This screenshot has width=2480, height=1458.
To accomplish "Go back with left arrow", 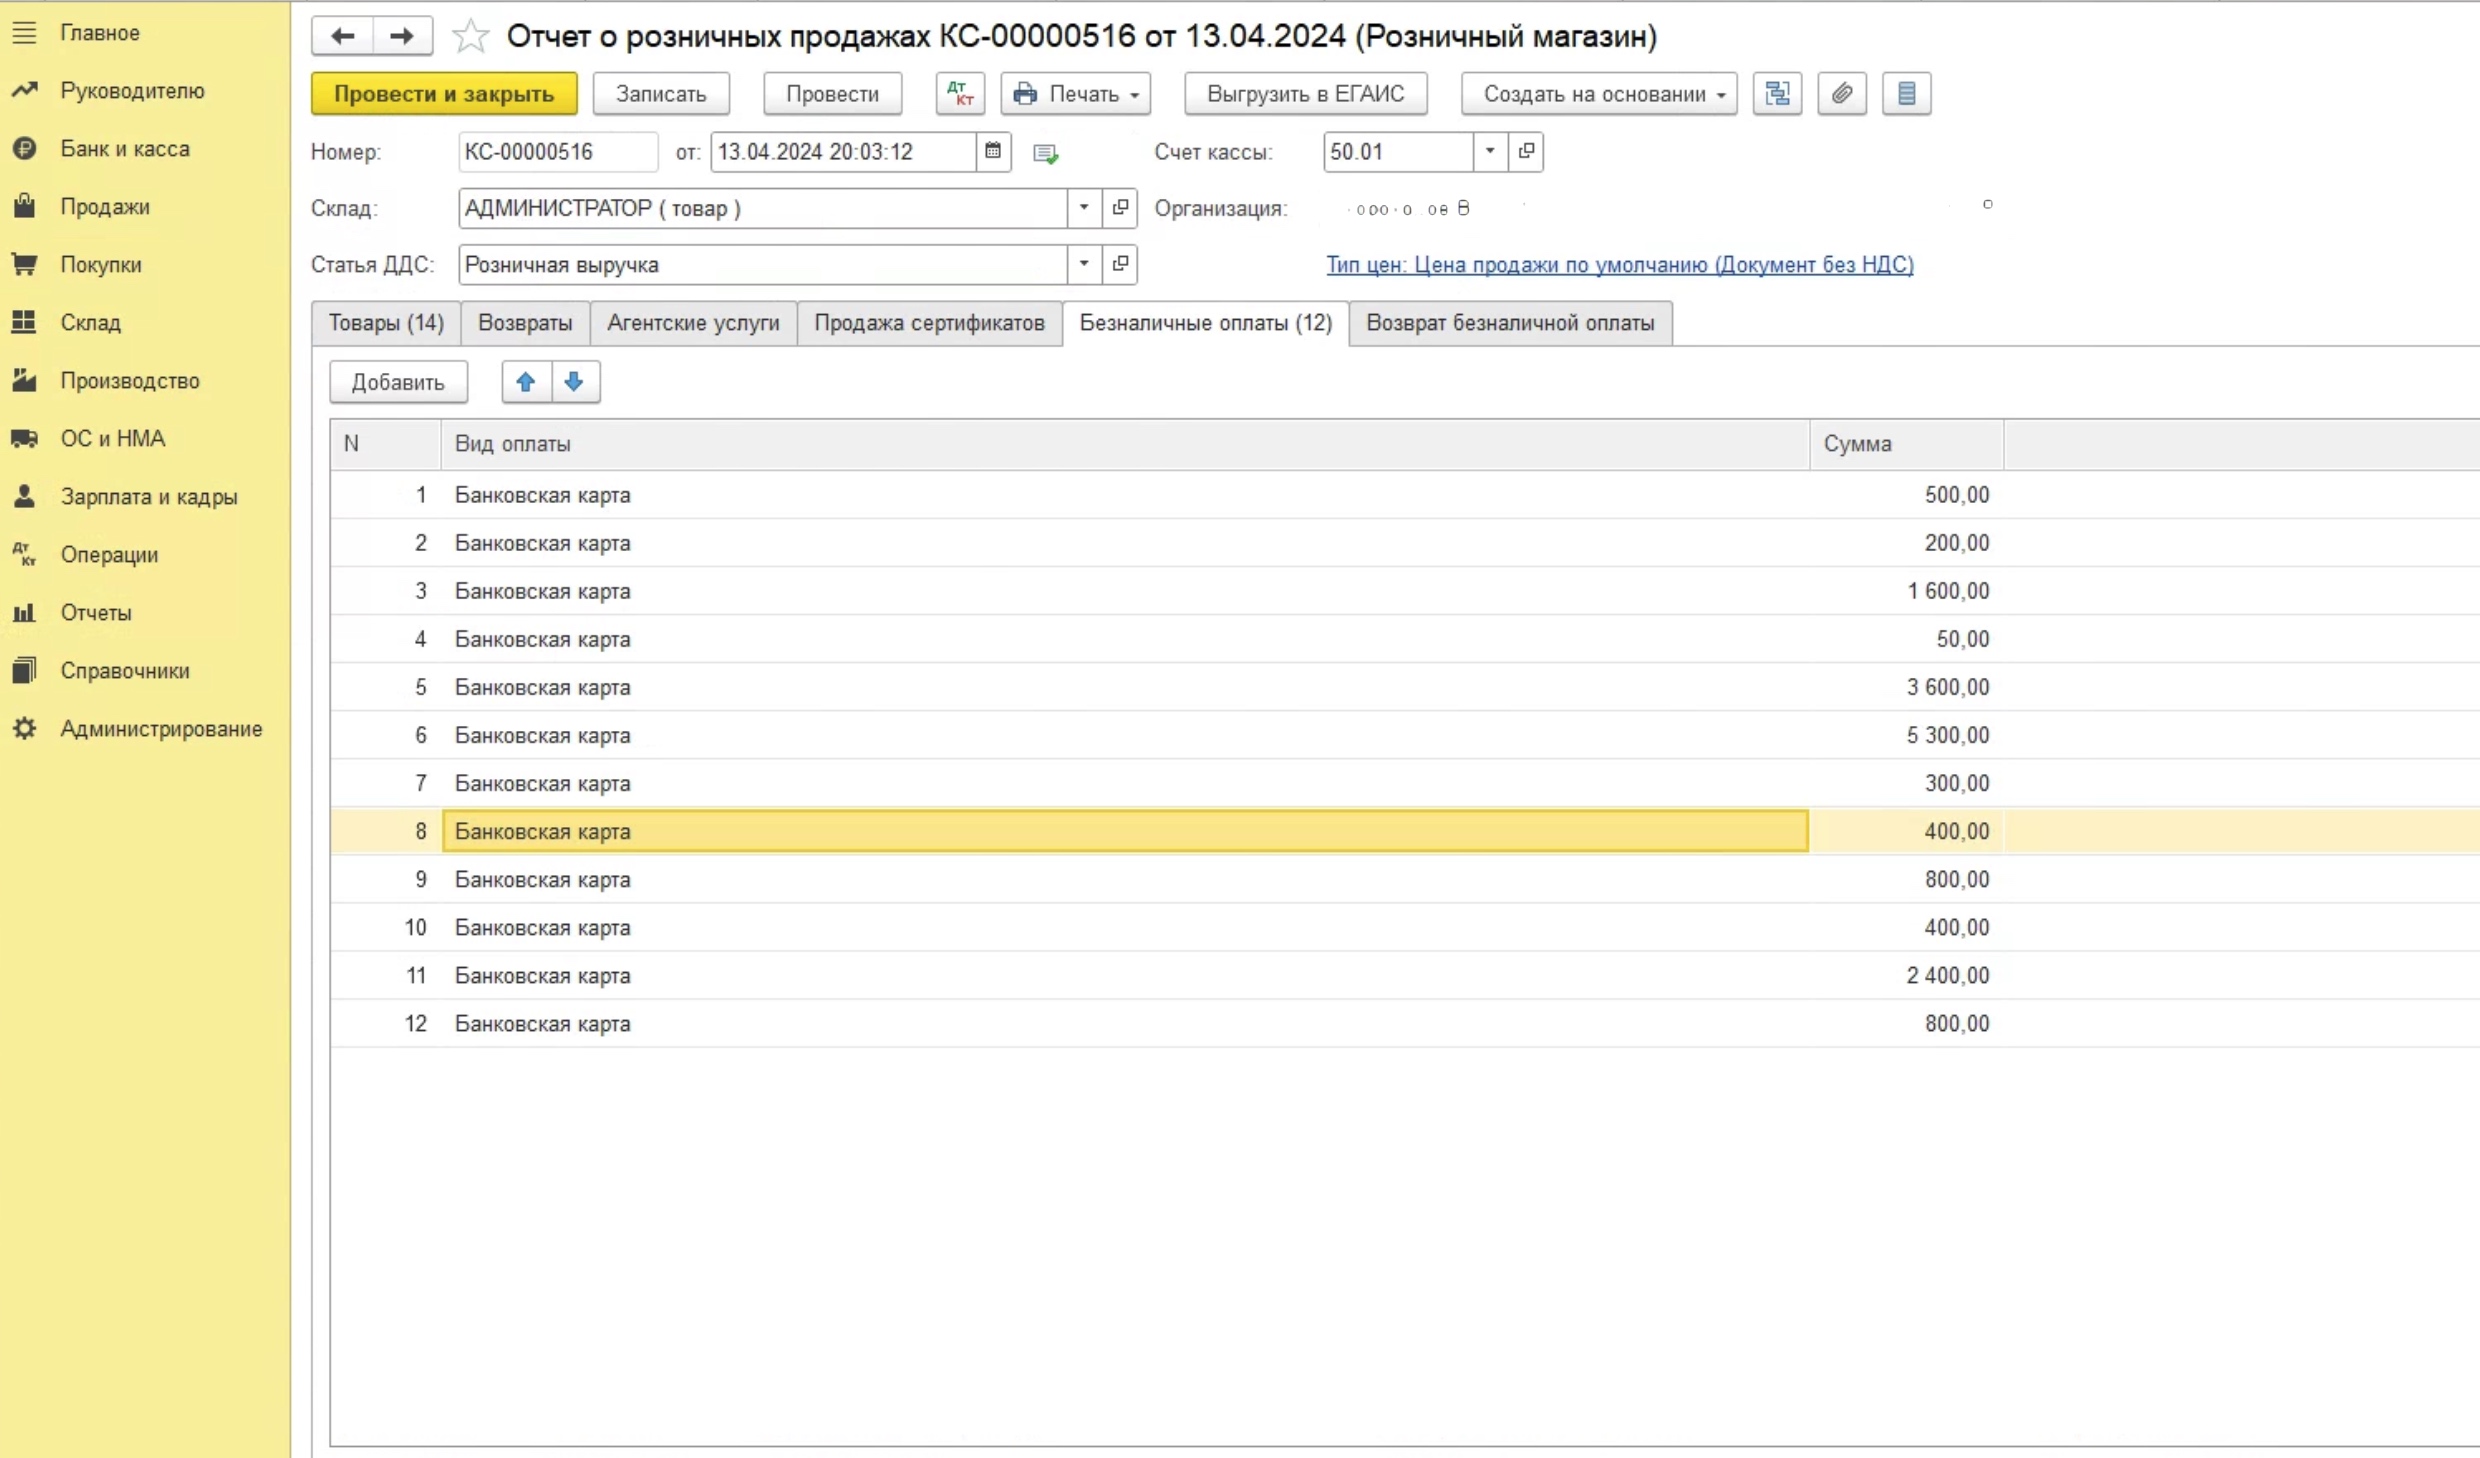I will click(x=342, y=37).
